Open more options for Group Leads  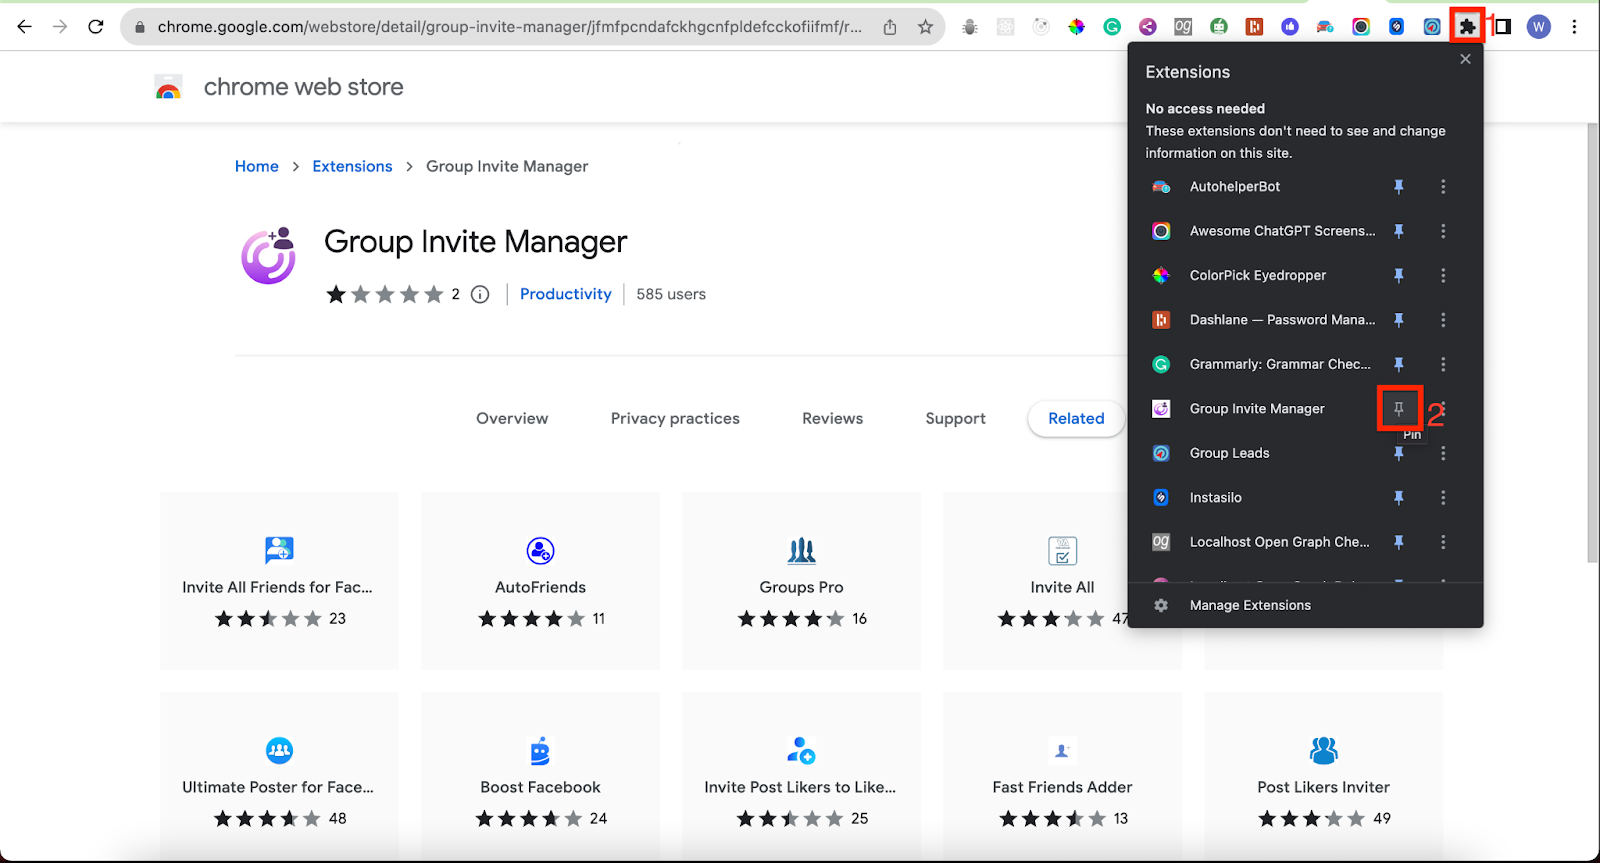pos(1443,453)
